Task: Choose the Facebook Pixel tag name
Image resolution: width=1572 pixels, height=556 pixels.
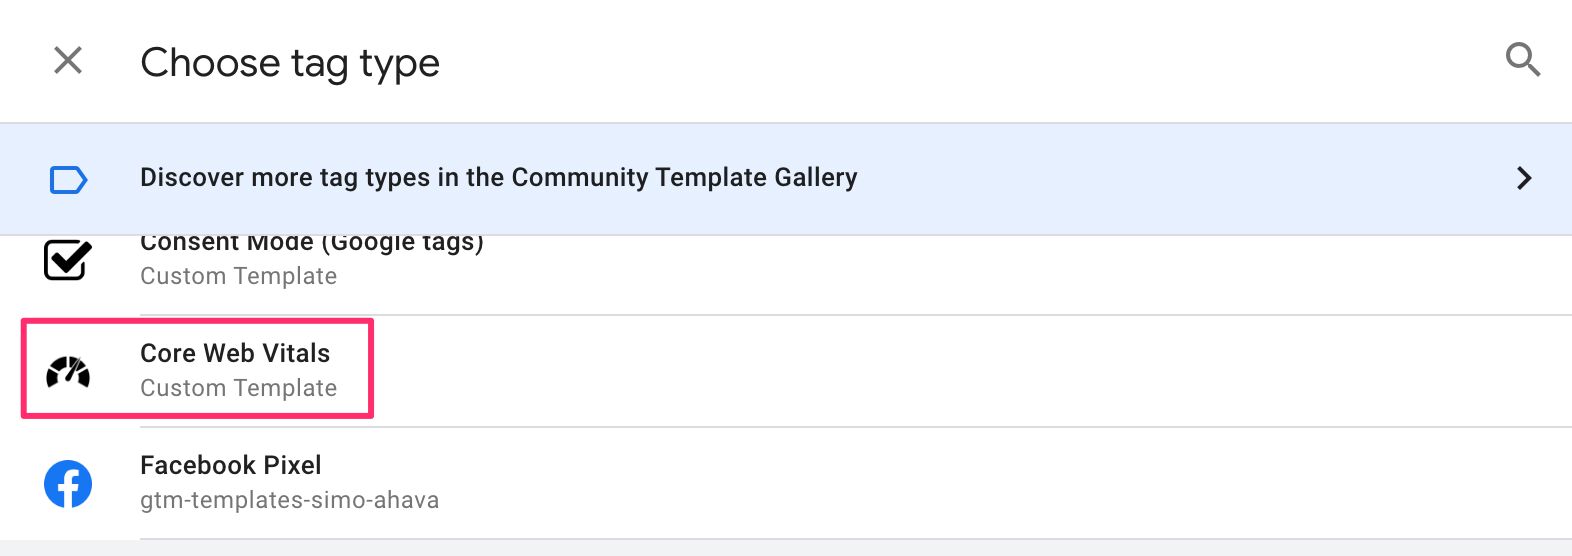Action: 231,465
